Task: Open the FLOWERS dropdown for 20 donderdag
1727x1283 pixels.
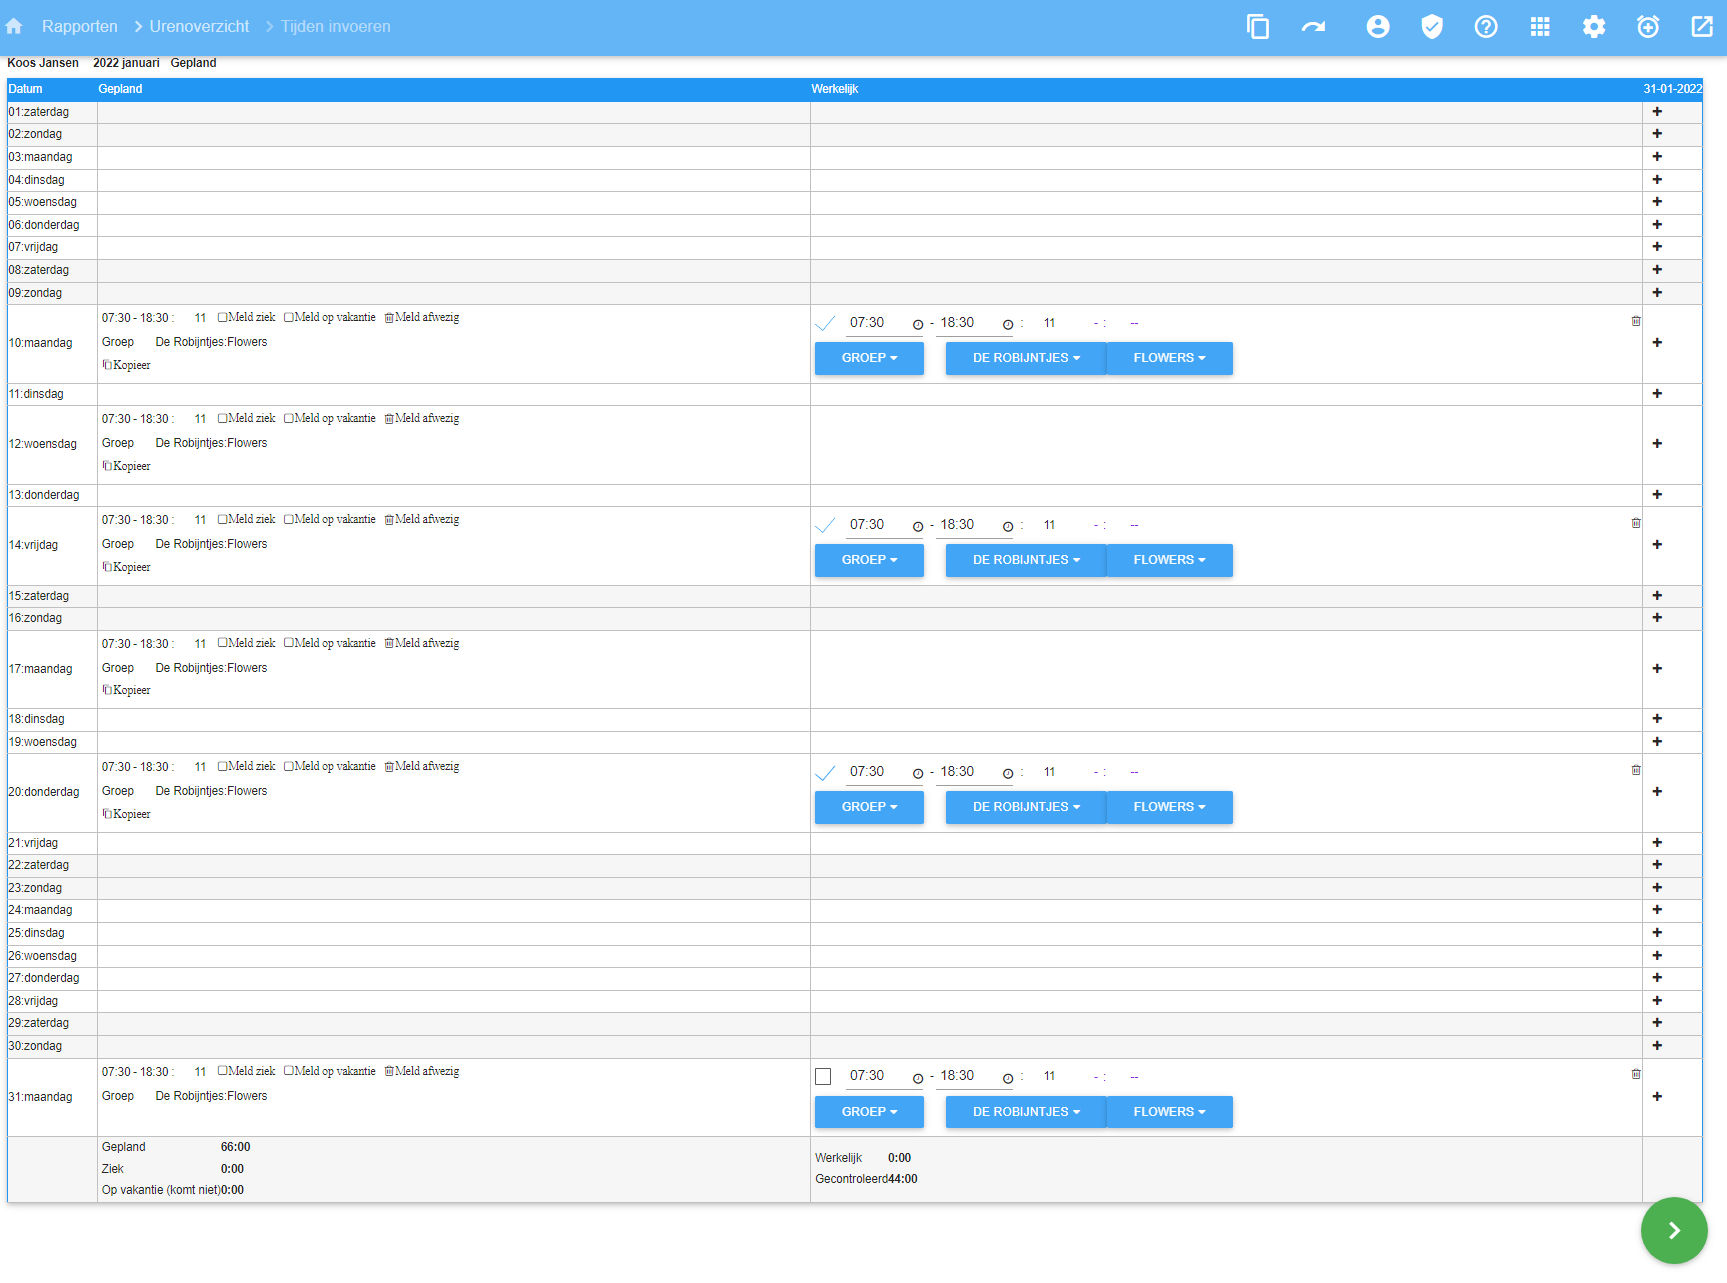Action: click(1168, 807)
